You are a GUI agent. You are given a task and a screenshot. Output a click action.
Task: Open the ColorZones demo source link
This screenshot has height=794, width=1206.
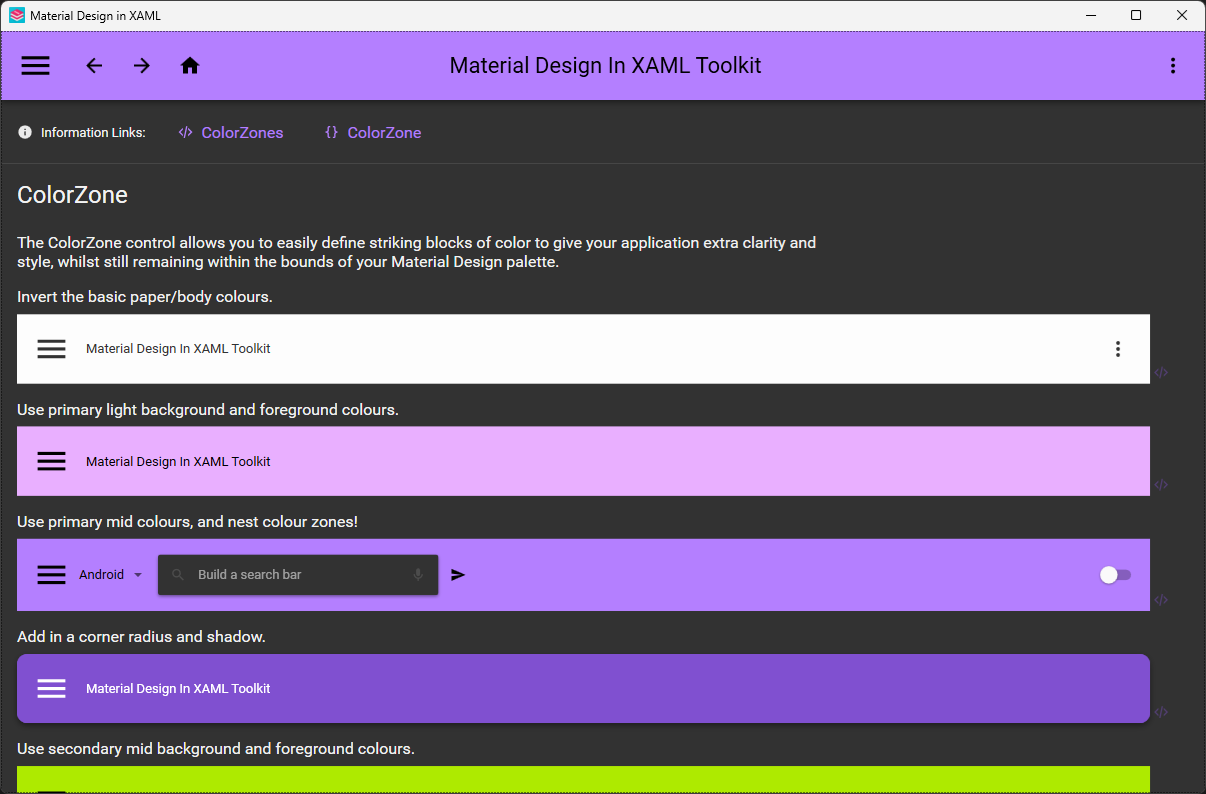(x=231, y=133)
